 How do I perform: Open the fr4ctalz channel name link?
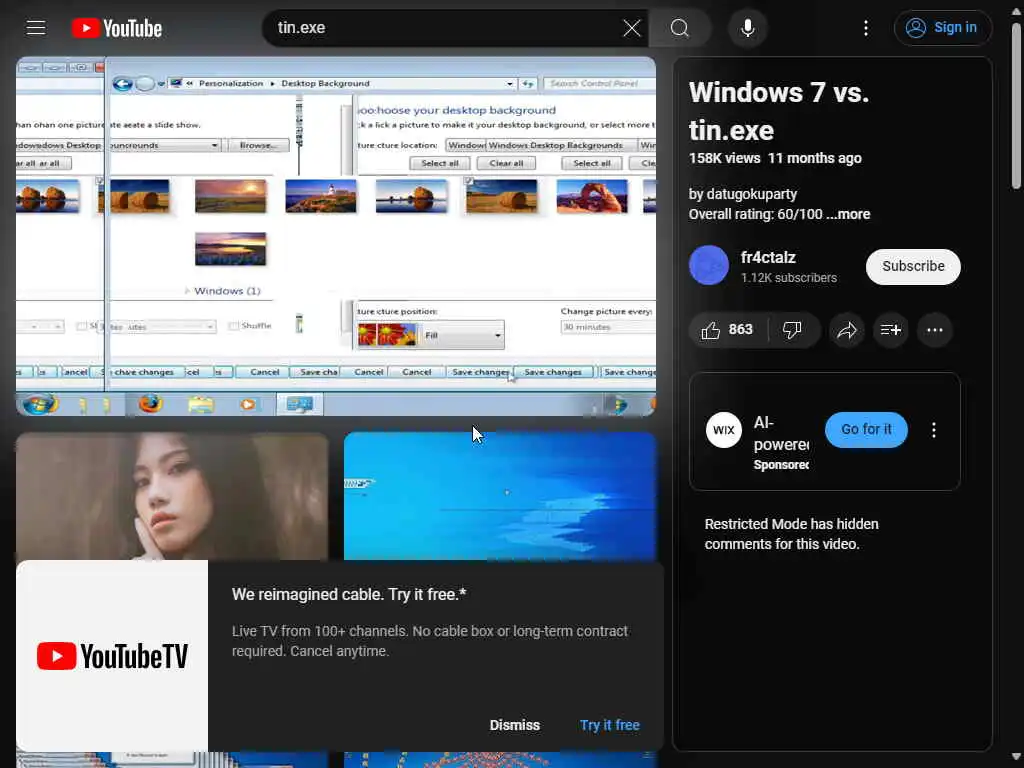coord(768,257)
